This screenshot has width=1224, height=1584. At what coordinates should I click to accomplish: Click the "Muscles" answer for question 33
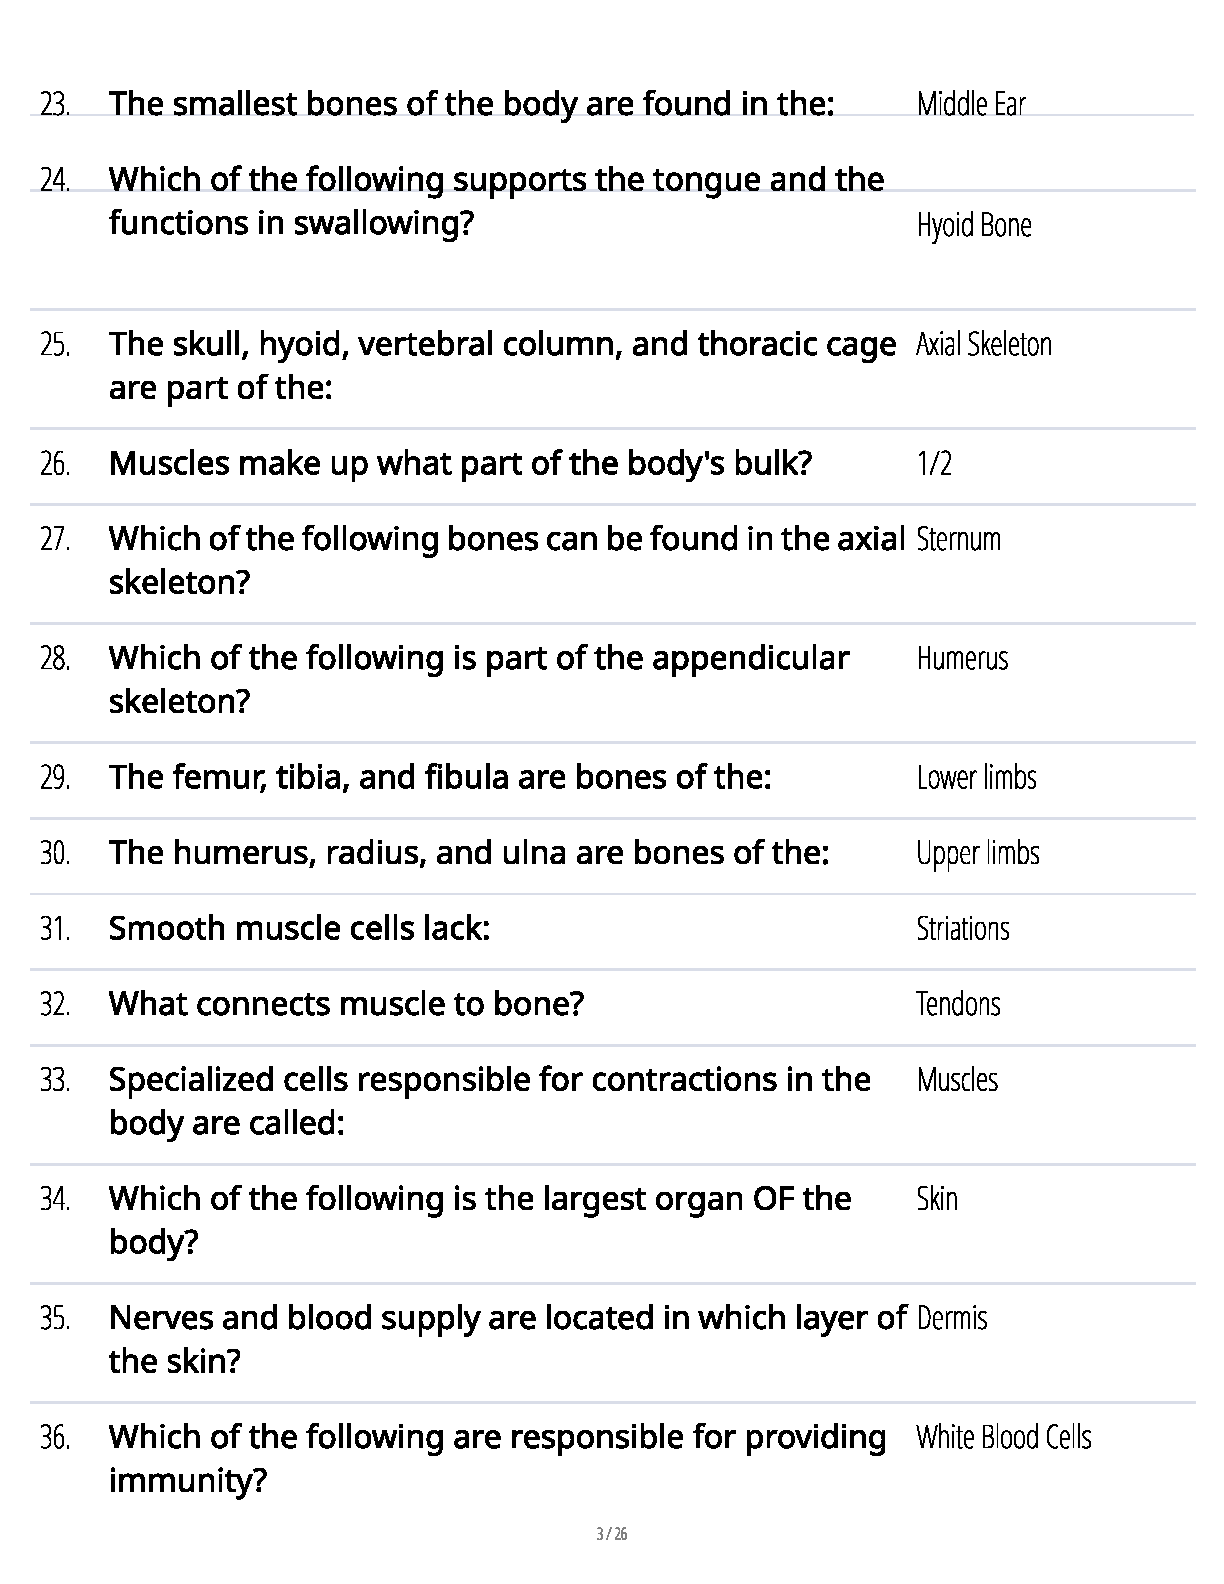click(x=957, y=1080)
